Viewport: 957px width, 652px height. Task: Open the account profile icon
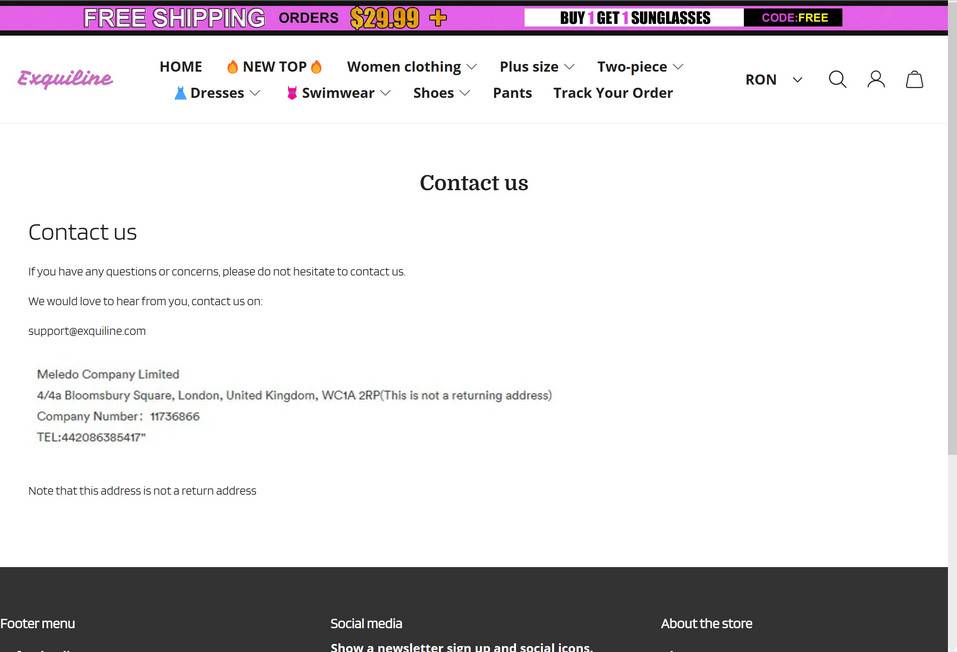[x=876, y=79]
